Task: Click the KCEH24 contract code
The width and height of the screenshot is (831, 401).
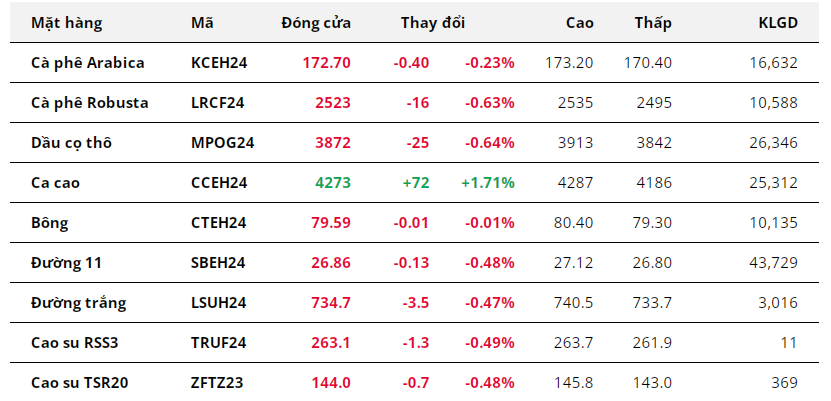Action: pyautogui.click(x=219, y=62)
